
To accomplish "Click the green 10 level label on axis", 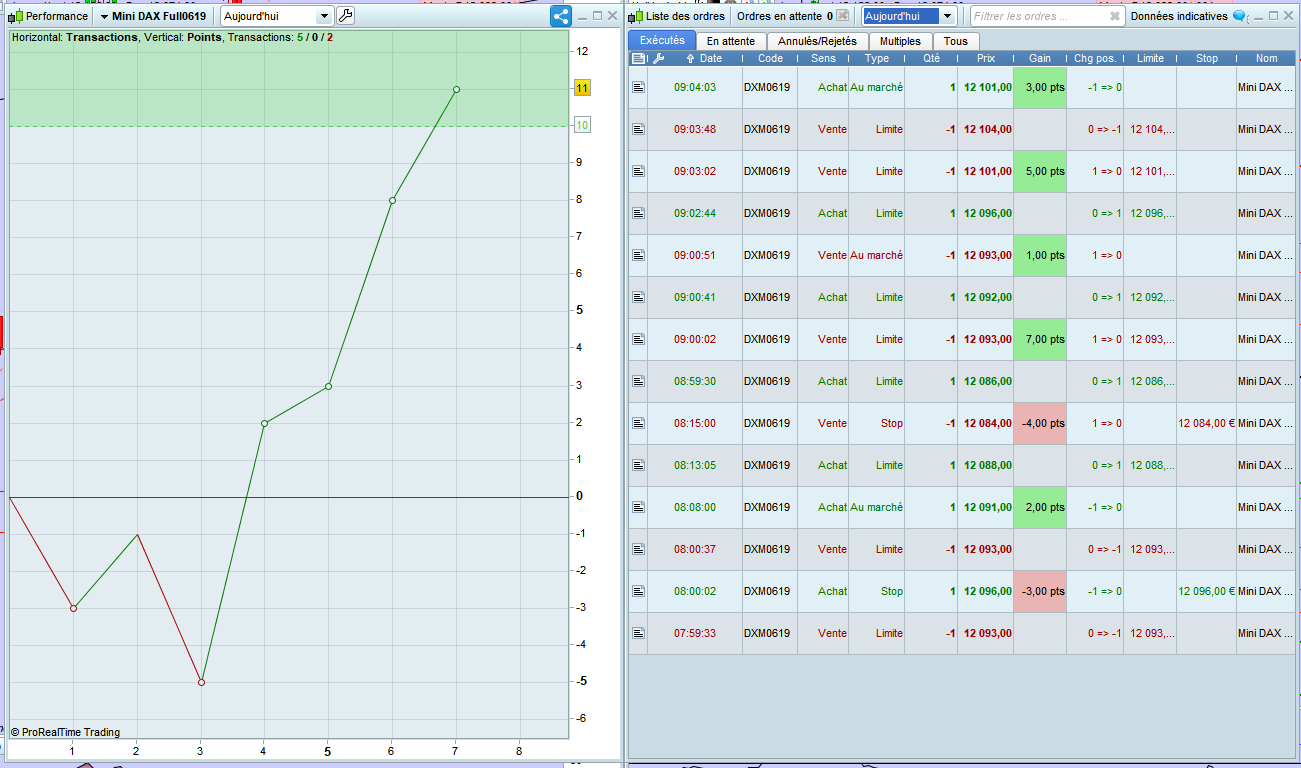I will coord(582,125).
